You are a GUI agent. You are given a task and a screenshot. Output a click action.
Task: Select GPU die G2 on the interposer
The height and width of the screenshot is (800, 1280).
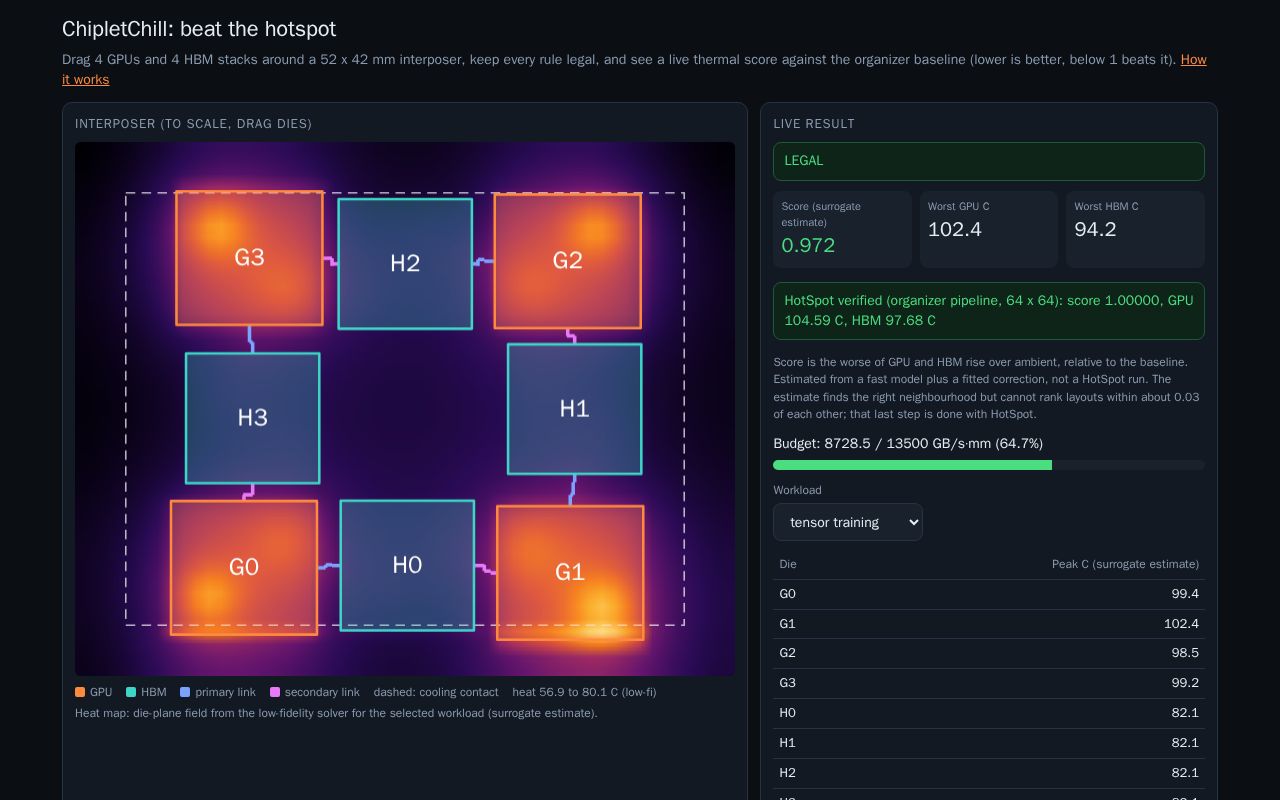567,261
